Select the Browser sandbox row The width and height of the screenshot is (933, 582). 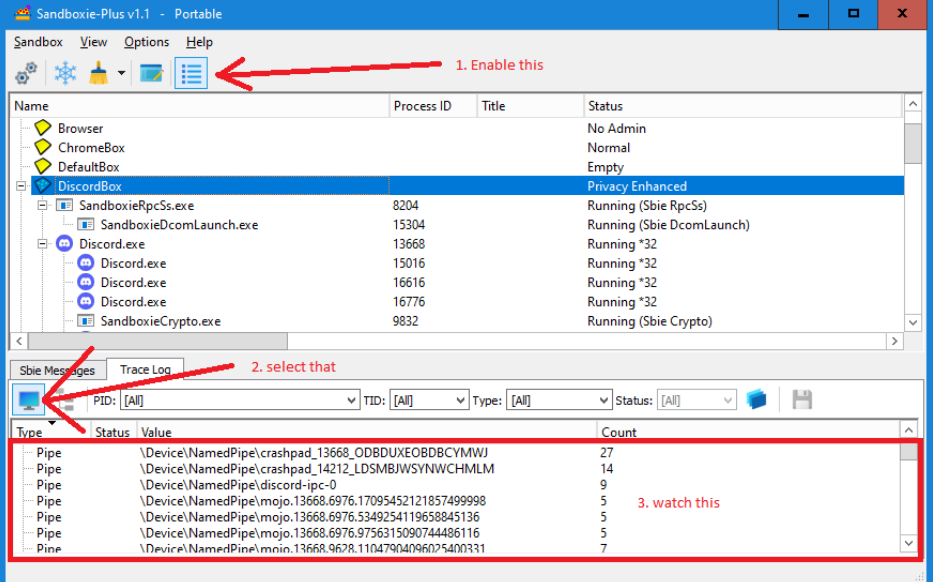coord(457,129)
